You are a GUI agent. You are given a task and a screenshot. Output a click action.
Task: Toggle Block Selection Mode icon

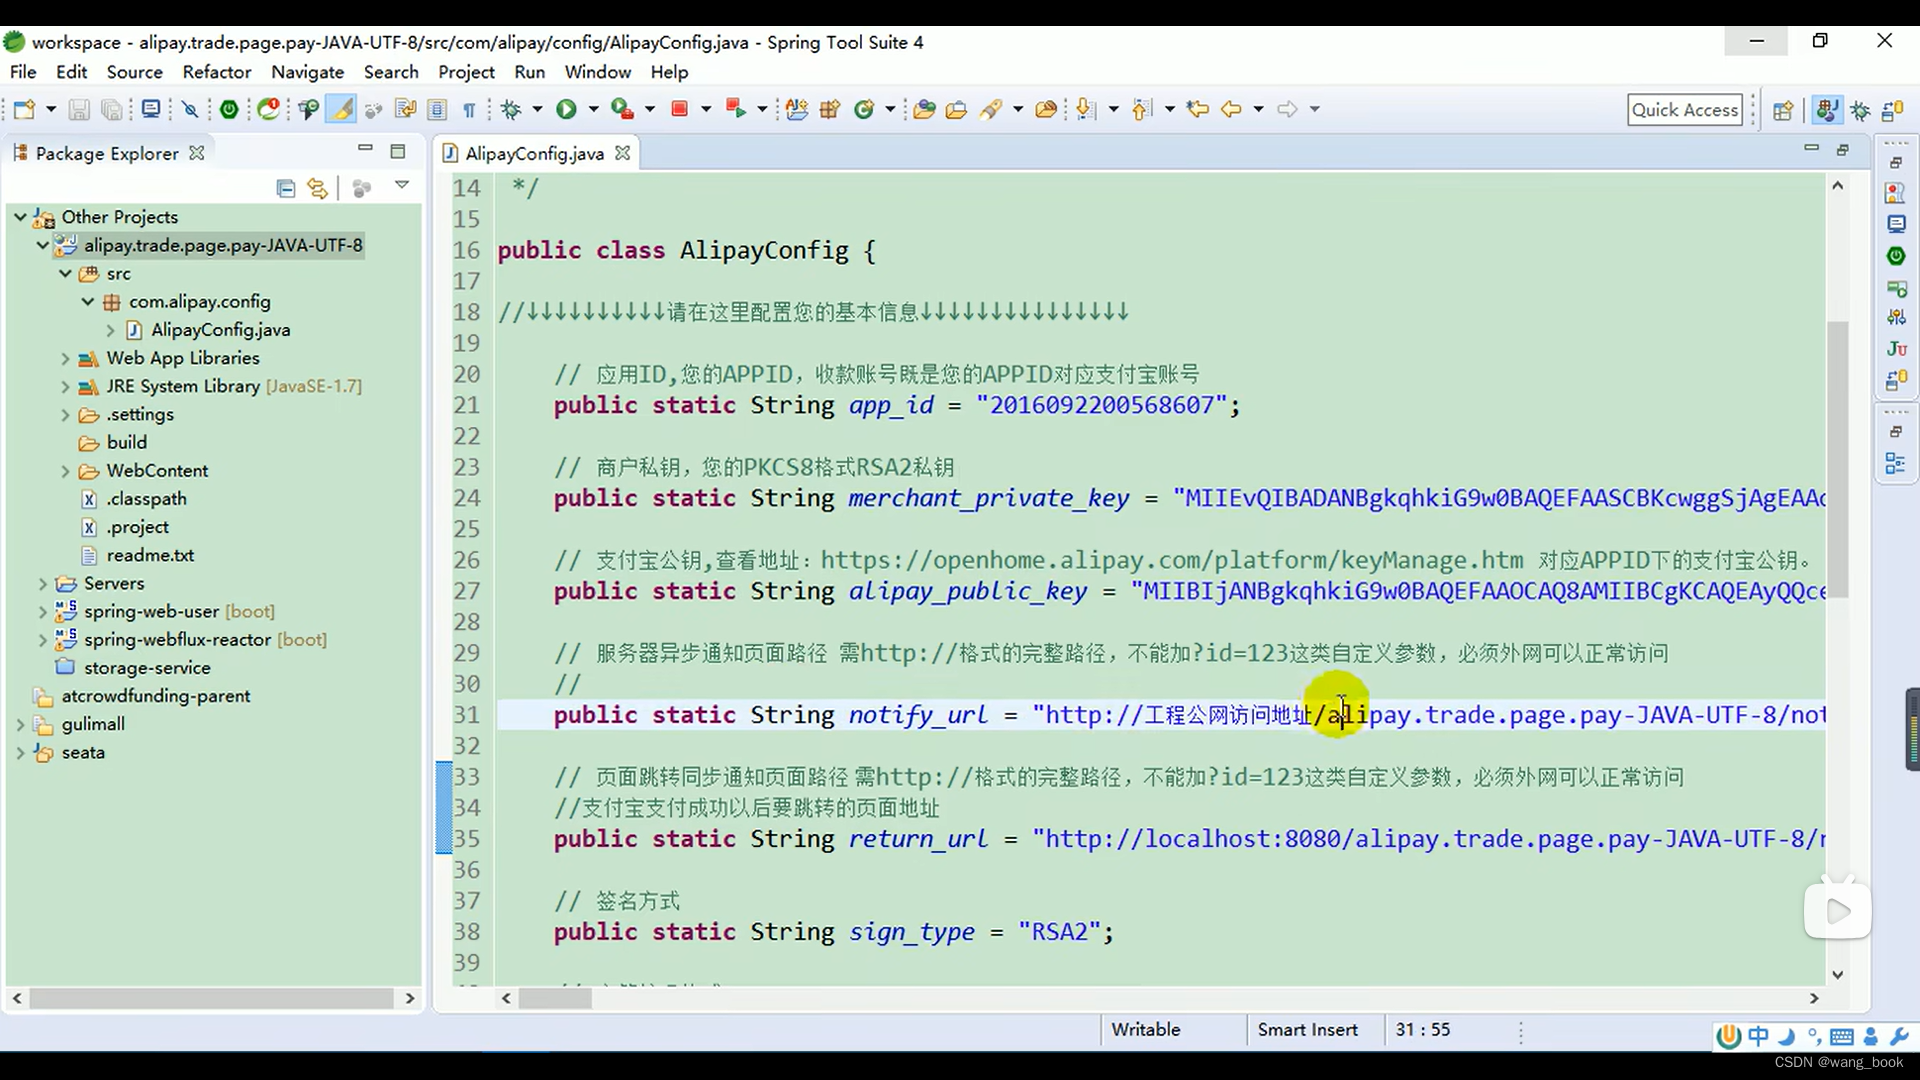(x=437, y=109)
